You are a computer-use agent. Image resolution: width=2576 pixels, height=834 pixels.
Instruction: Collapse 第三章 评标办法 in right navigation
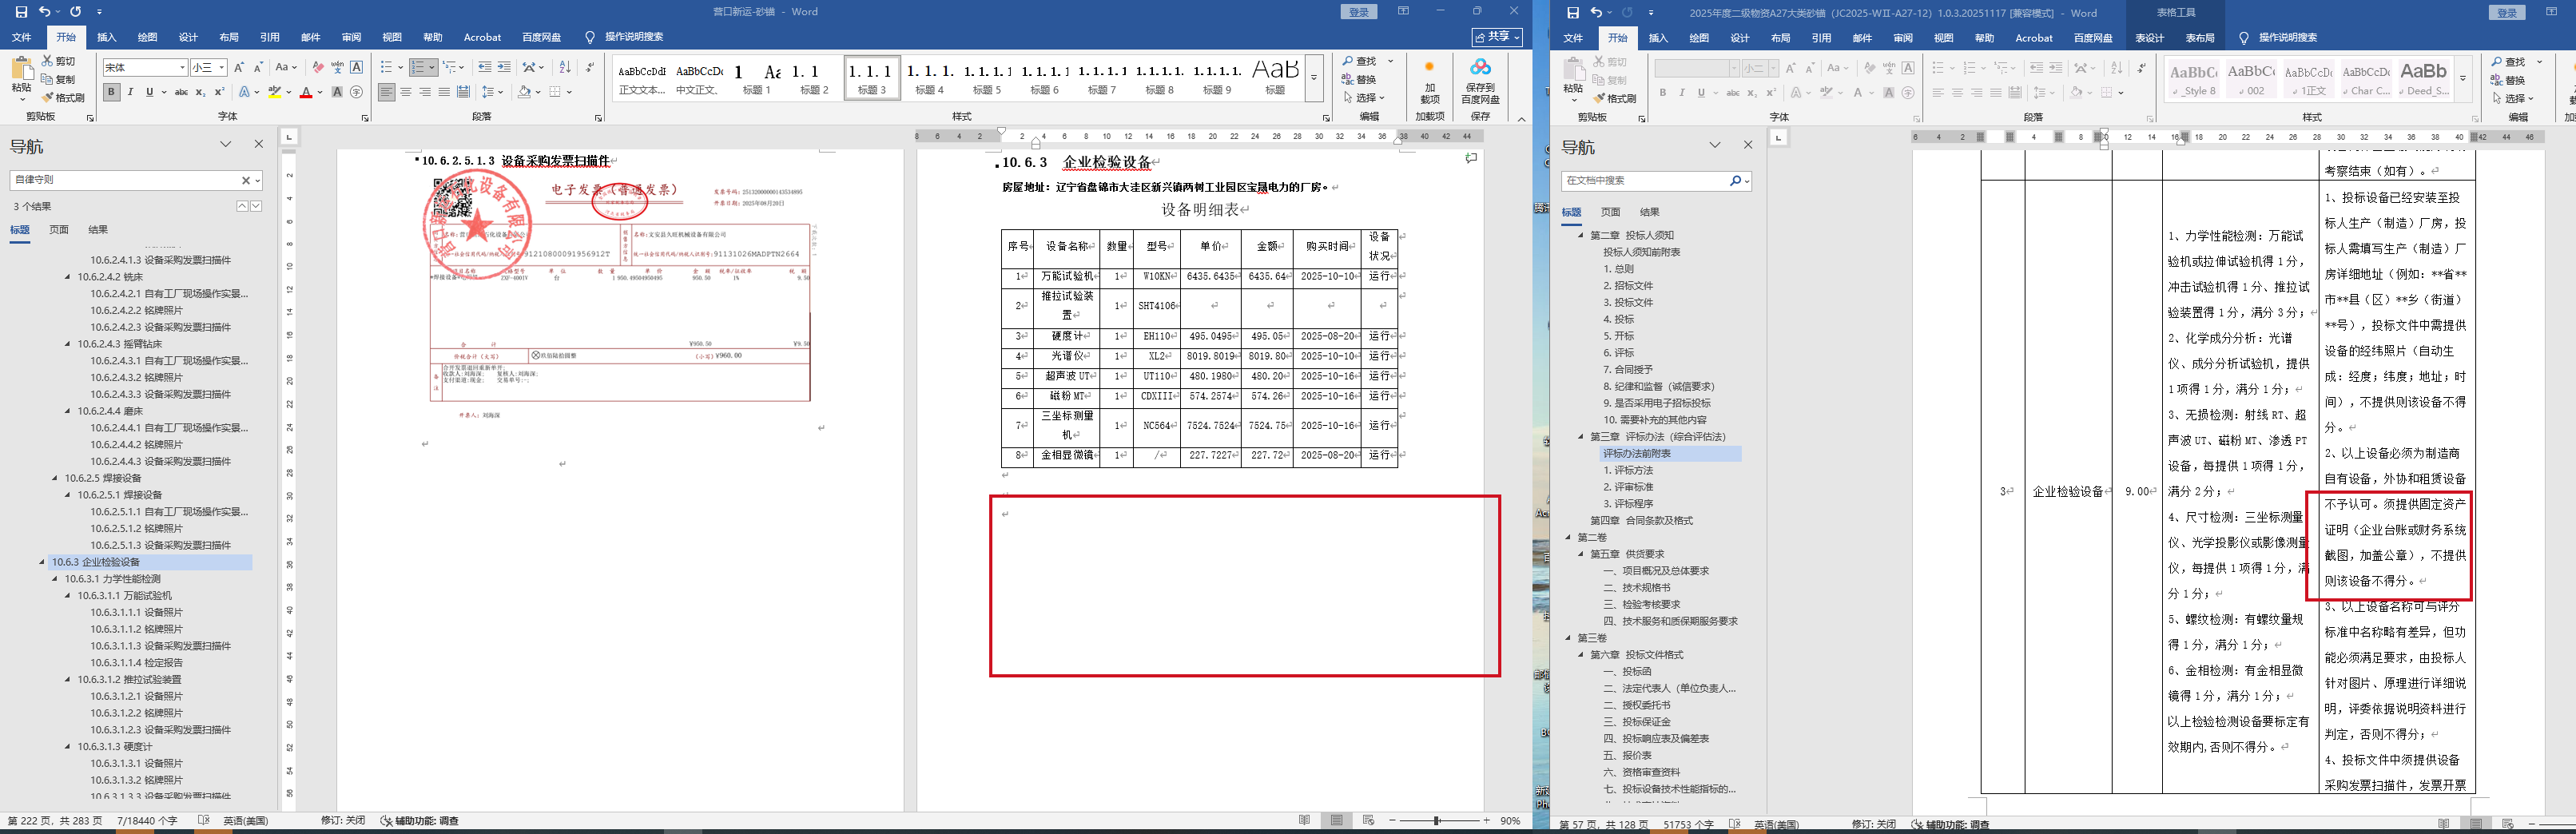coord(1581,437)
